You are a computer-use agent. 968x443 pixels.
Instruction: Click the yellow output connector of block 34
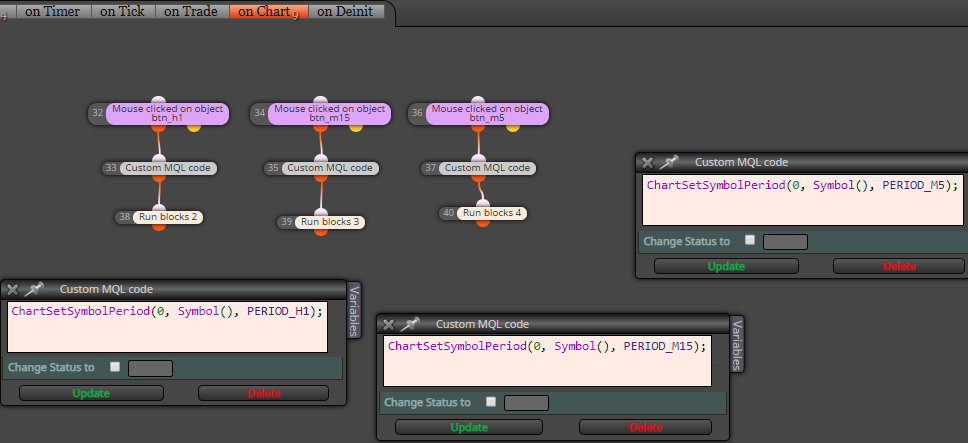(x=356, y=127)
